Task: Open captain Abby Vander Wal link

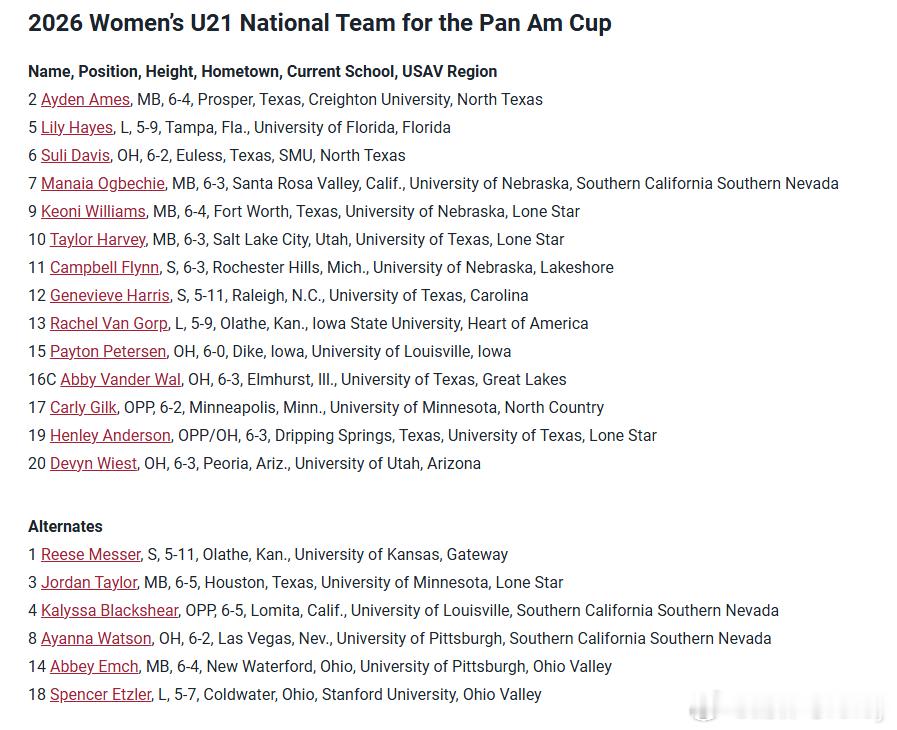Action: click(121, 380)
